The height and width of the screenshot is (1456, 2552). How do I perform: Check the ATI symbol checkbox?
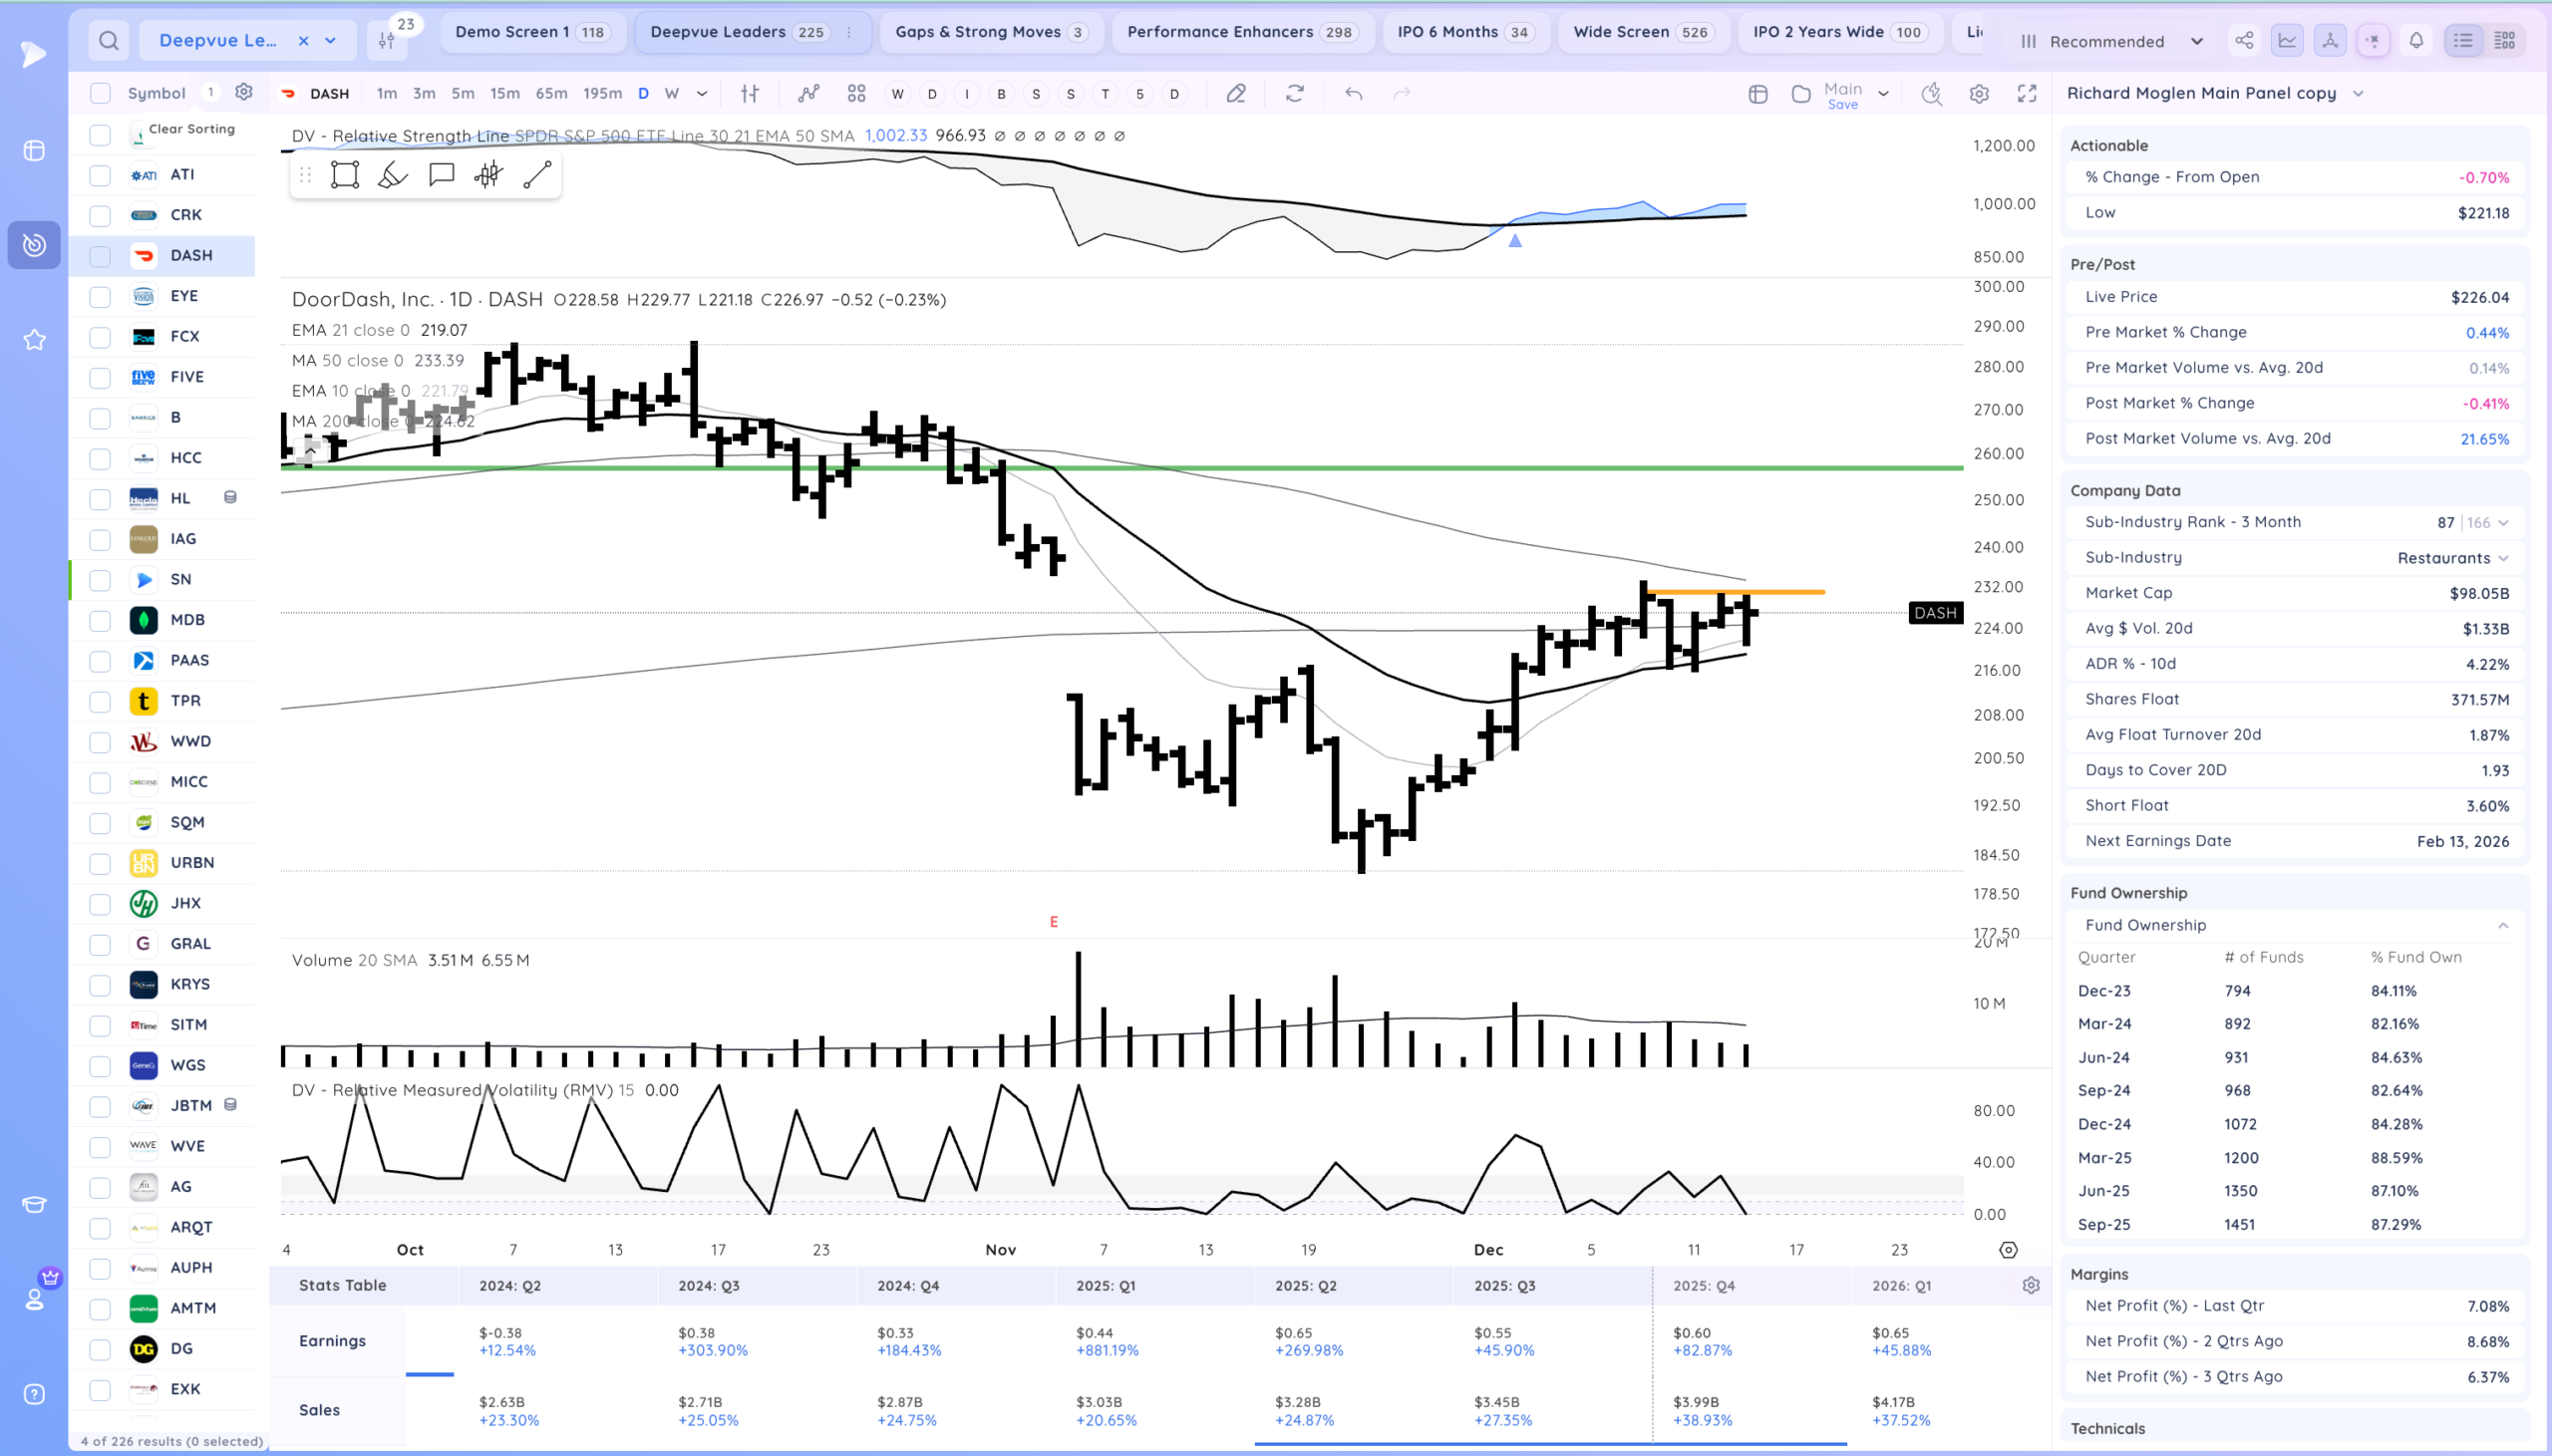pyautogui.click(x=100, y=175)
